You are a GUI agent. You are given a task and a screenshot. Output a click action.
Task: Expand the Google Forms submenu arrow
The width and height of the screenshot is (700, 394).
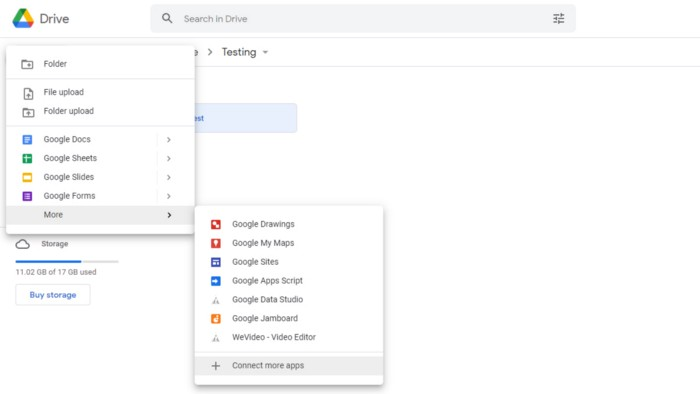click(169, 196)
